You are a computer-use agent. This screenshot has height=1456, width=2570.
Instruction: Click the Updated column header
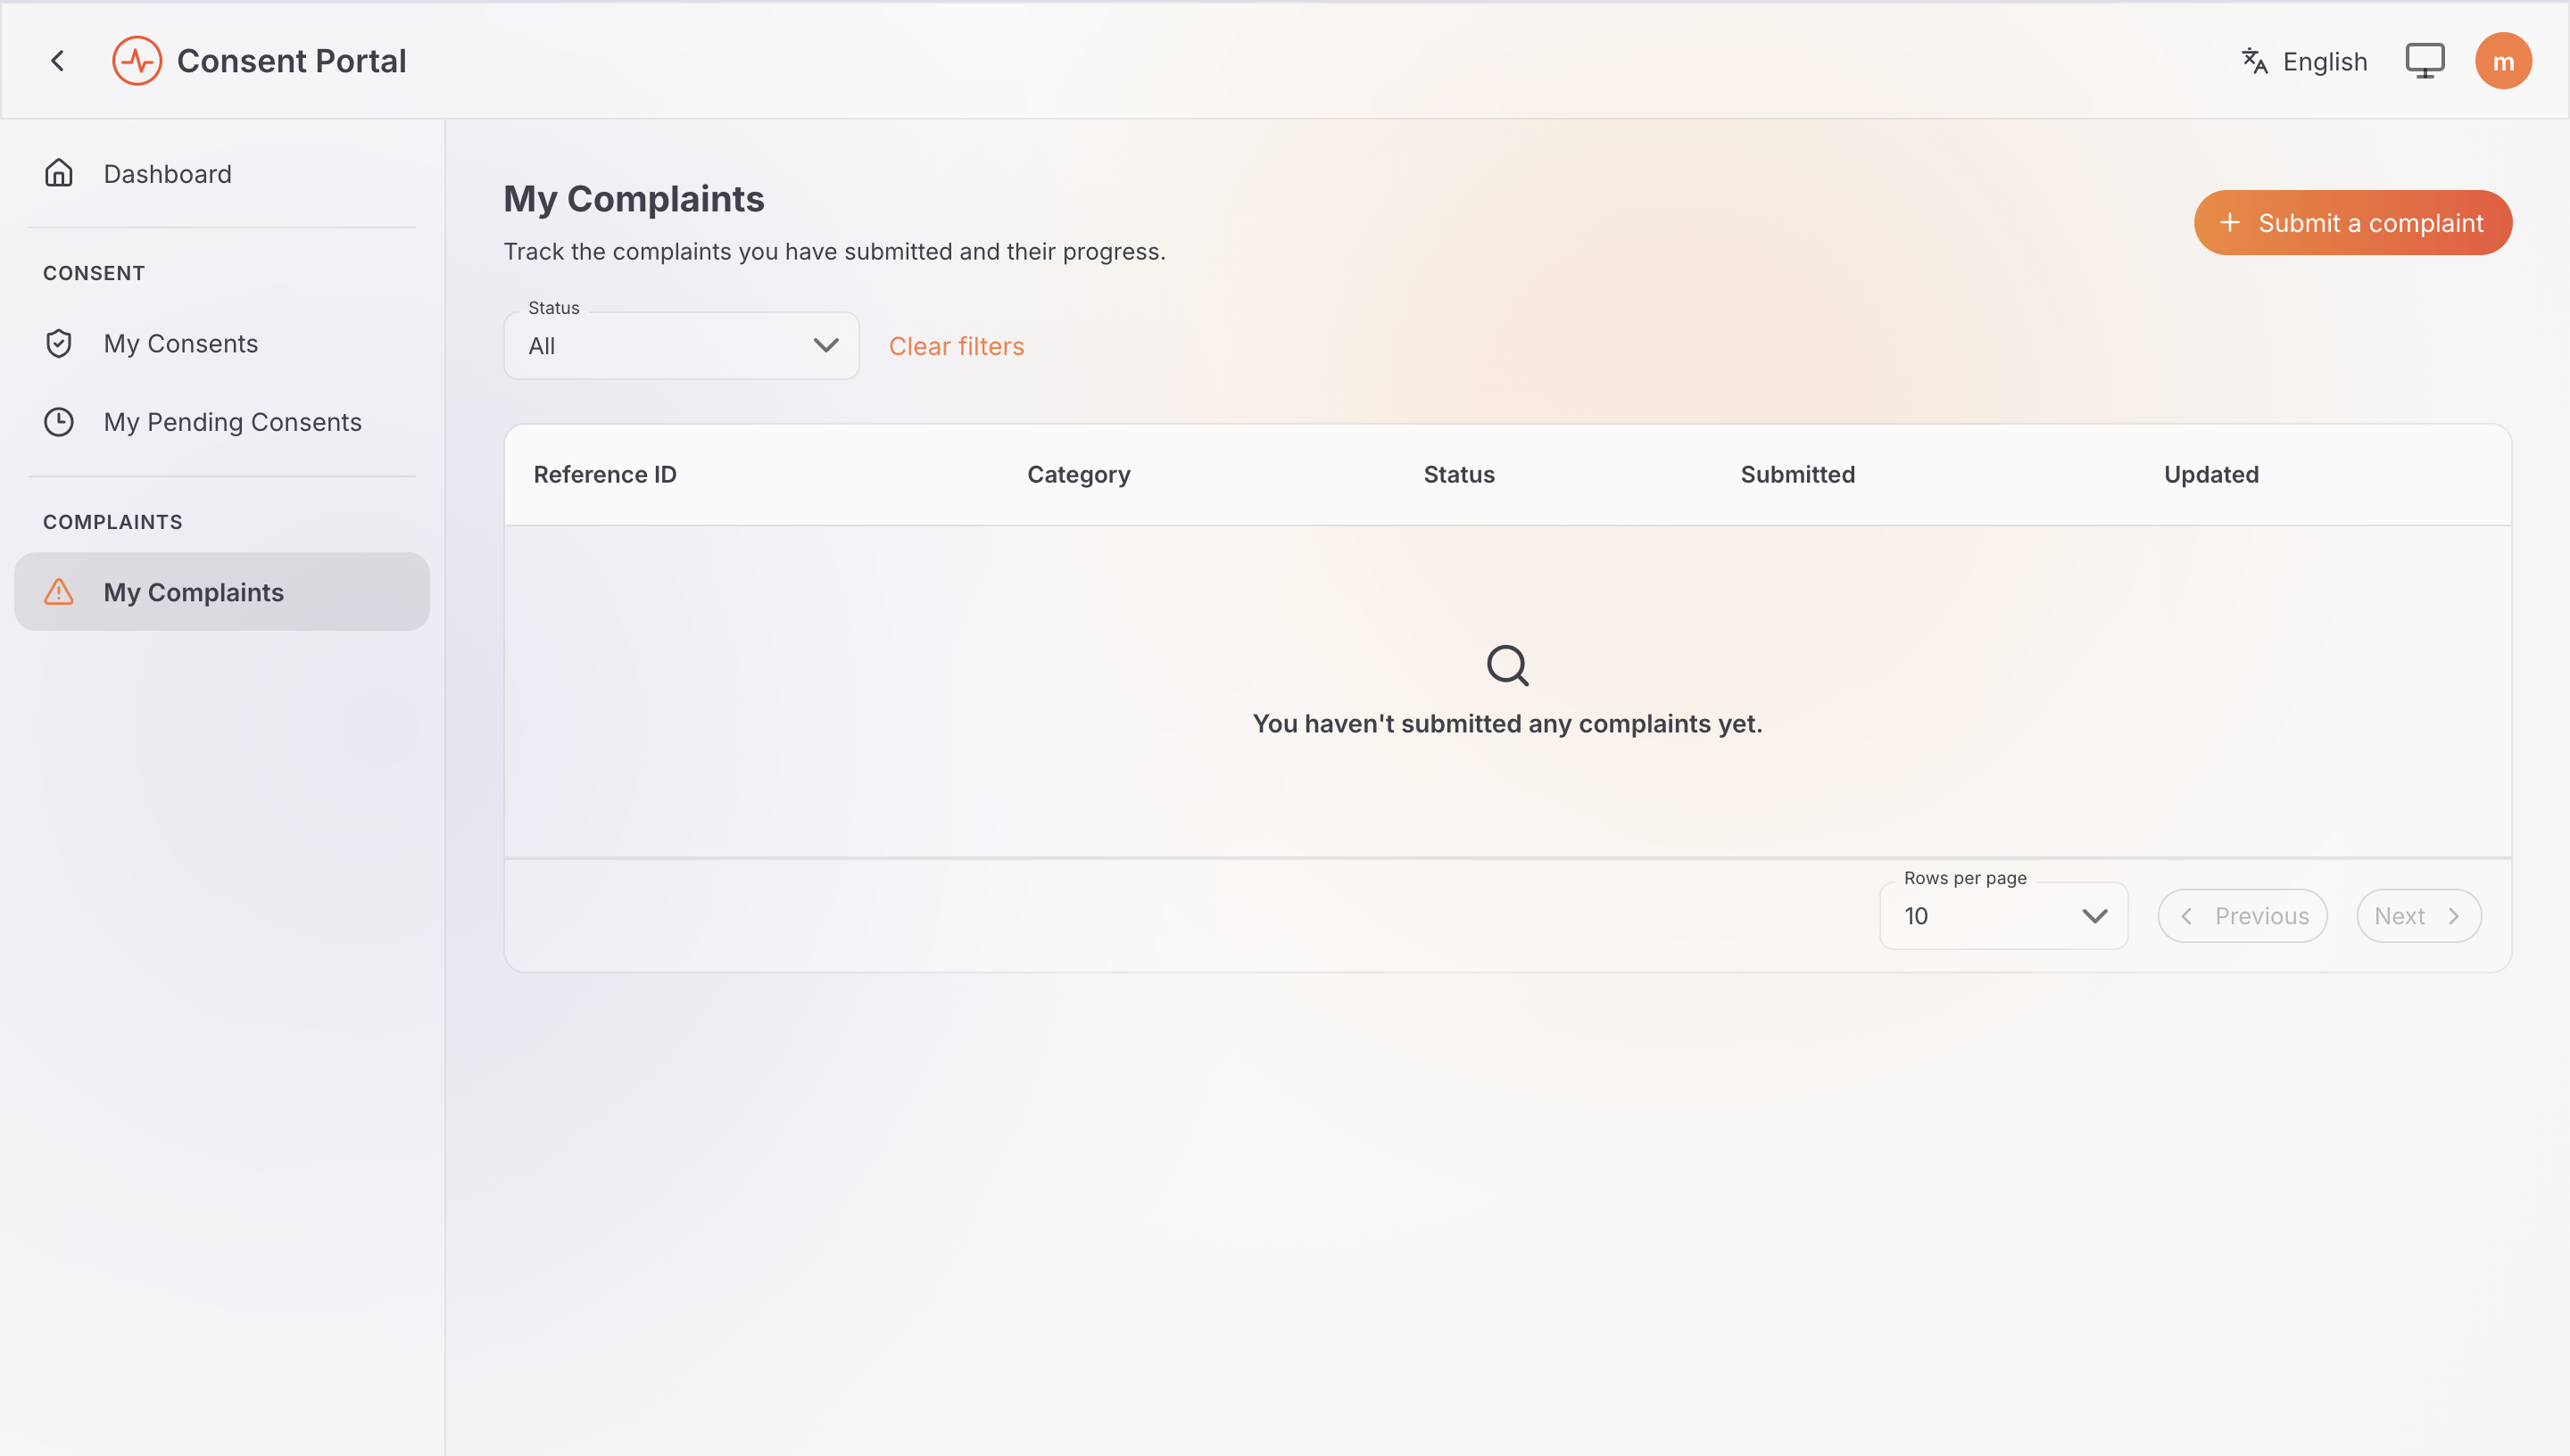click(x=2210, y=474)
